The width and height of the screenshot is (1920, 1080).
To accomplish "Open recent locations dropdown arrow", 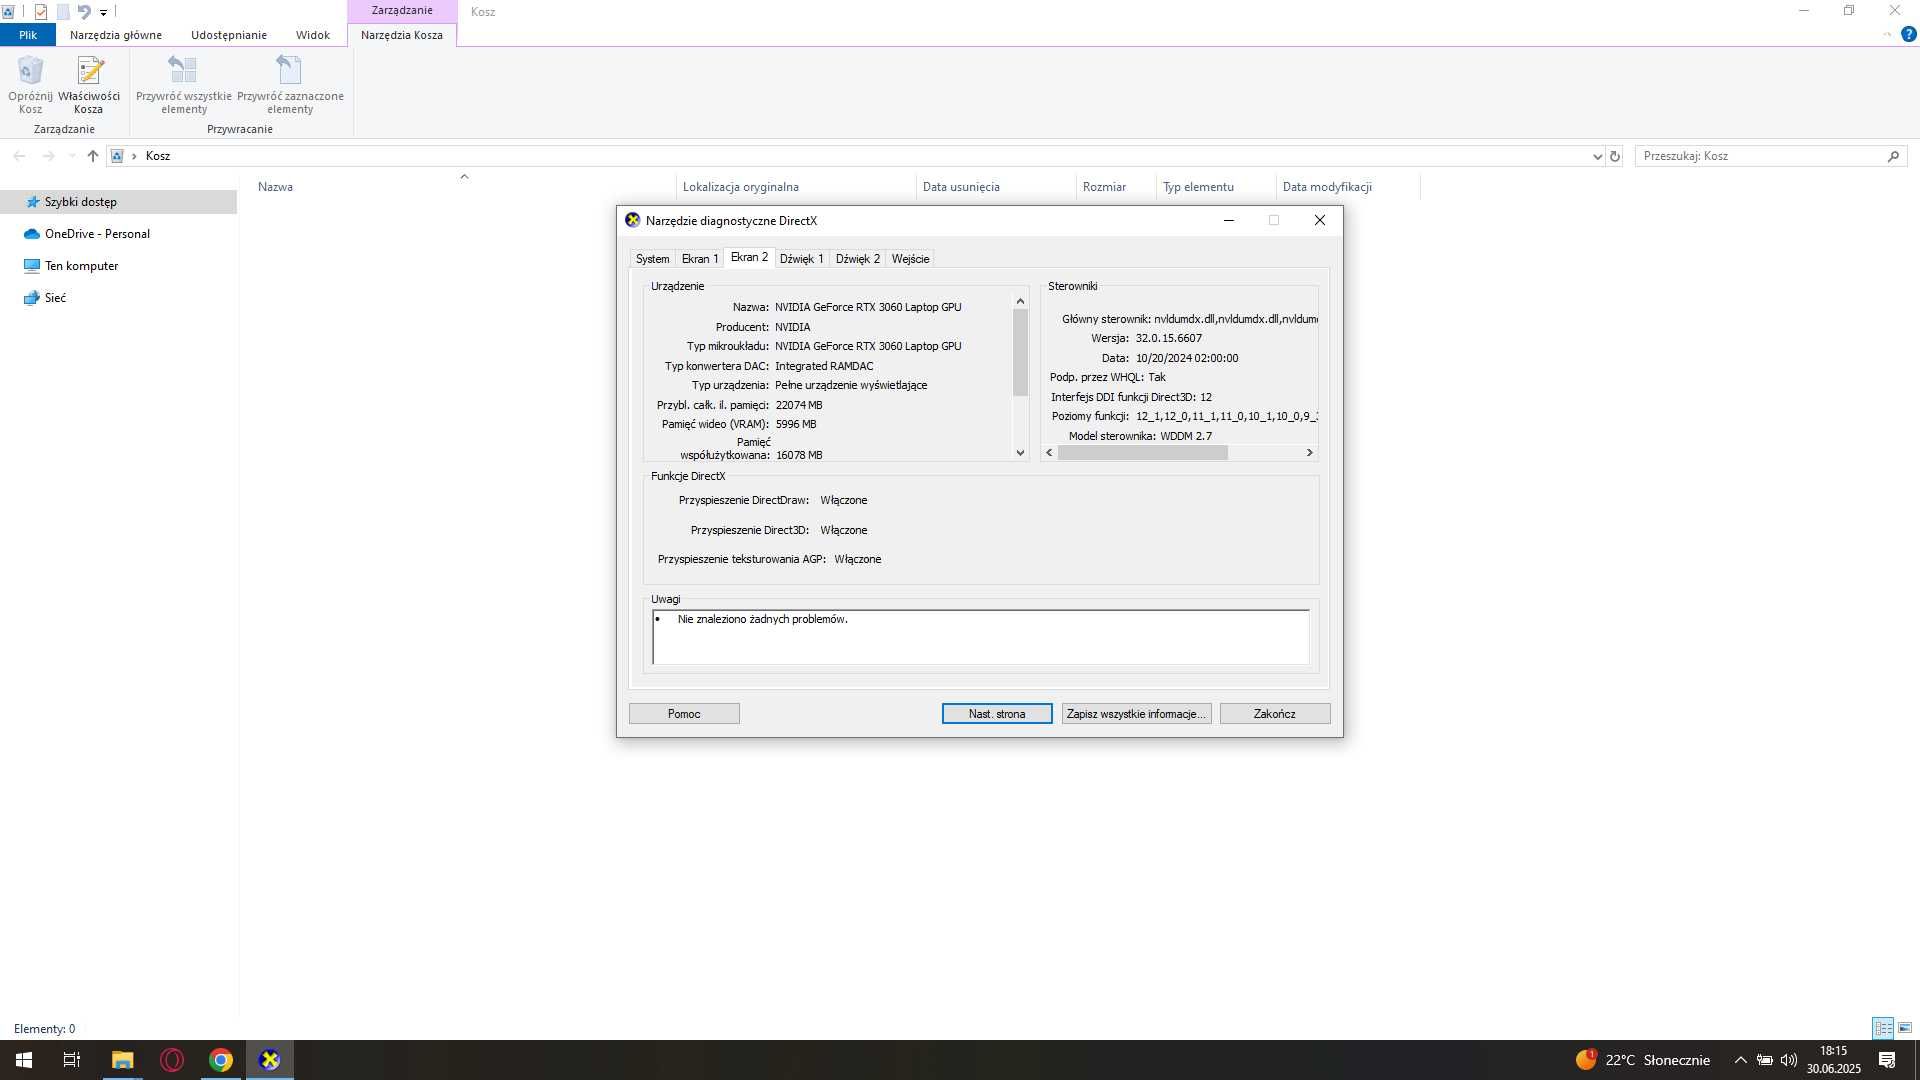I will pos(71,156).
